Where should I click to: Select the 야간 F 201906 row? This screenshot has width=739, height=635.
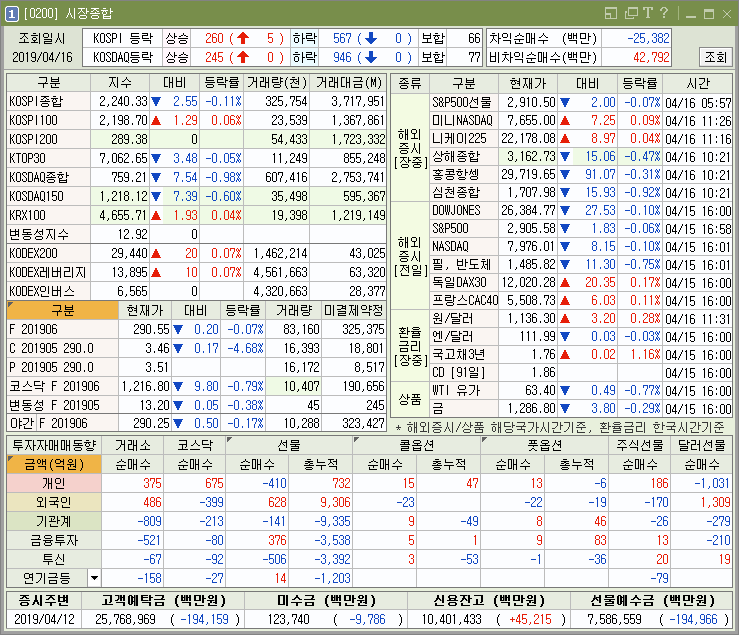point(197,423)
